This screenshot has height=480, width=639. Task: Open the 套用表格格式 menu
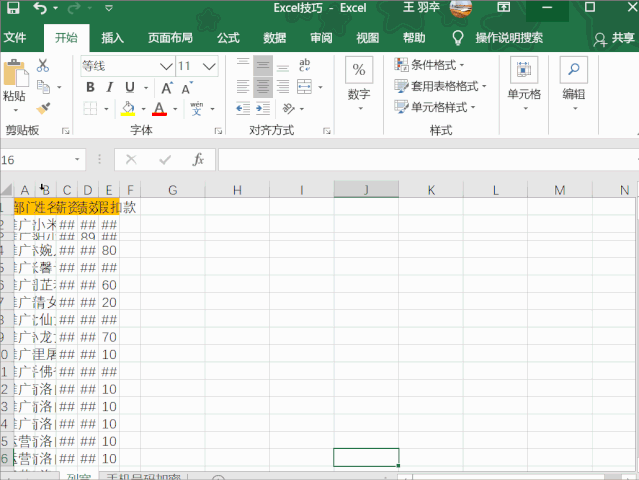tap(441, 86)
